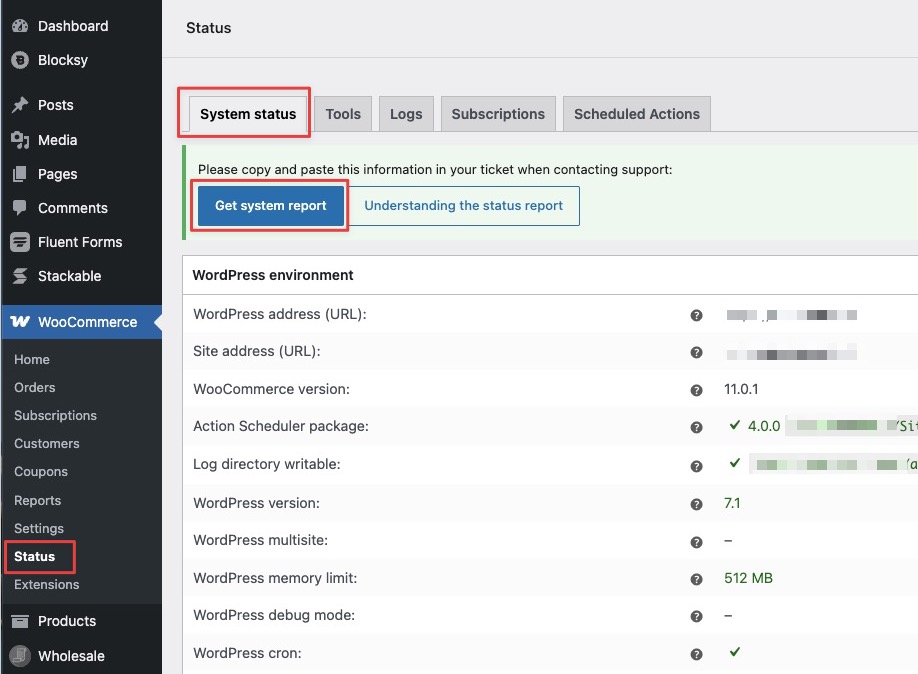Click the Get system report button
The height and width of the screenshot is (674, 918).
[270, 206]
